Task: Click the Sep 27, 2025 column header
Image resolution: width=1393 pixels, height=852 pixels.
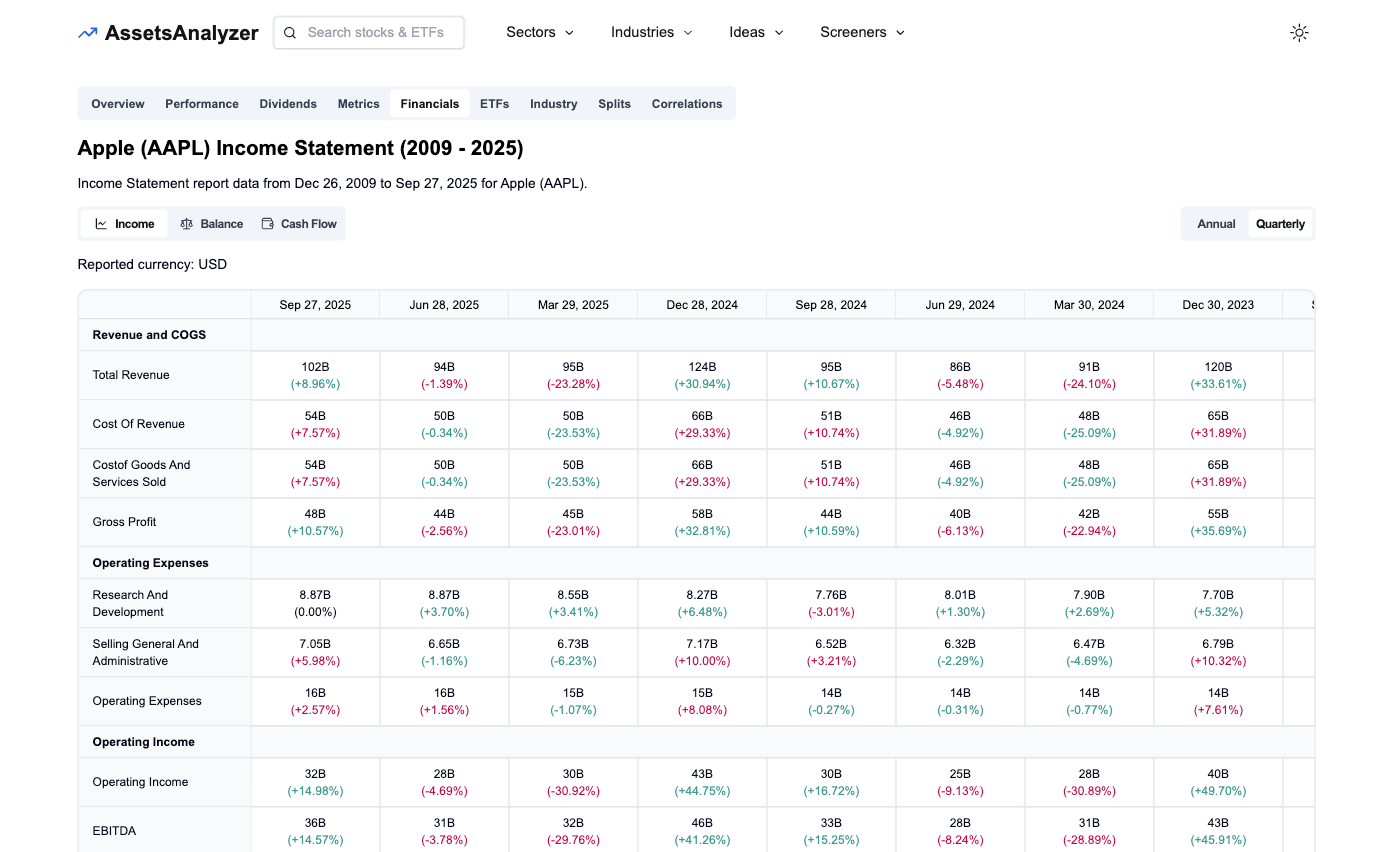Action: pyautogui.click(x=315, y=305)
